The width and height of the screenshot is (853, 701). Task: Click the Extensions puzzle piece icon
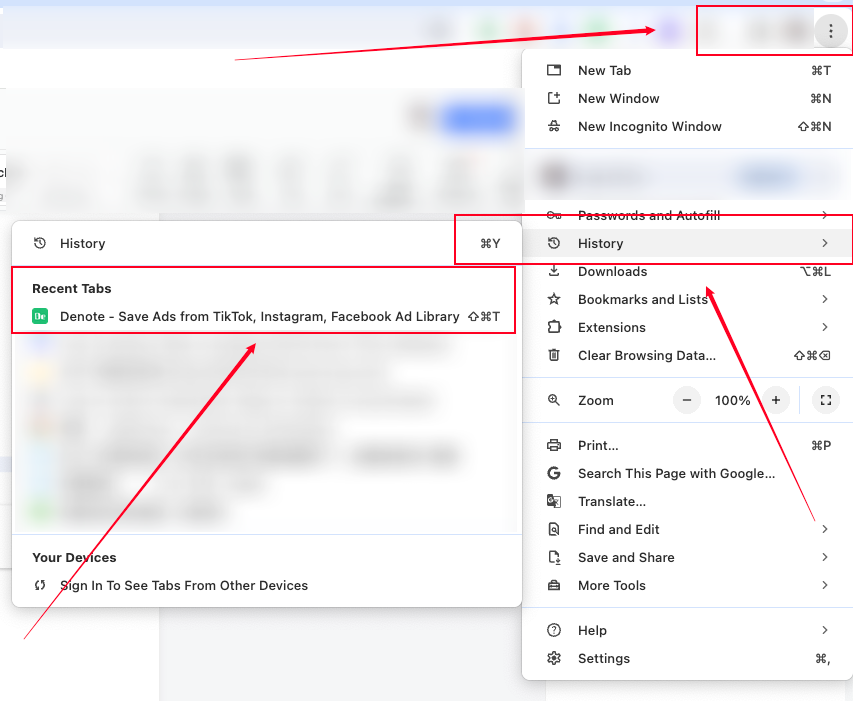554,327
